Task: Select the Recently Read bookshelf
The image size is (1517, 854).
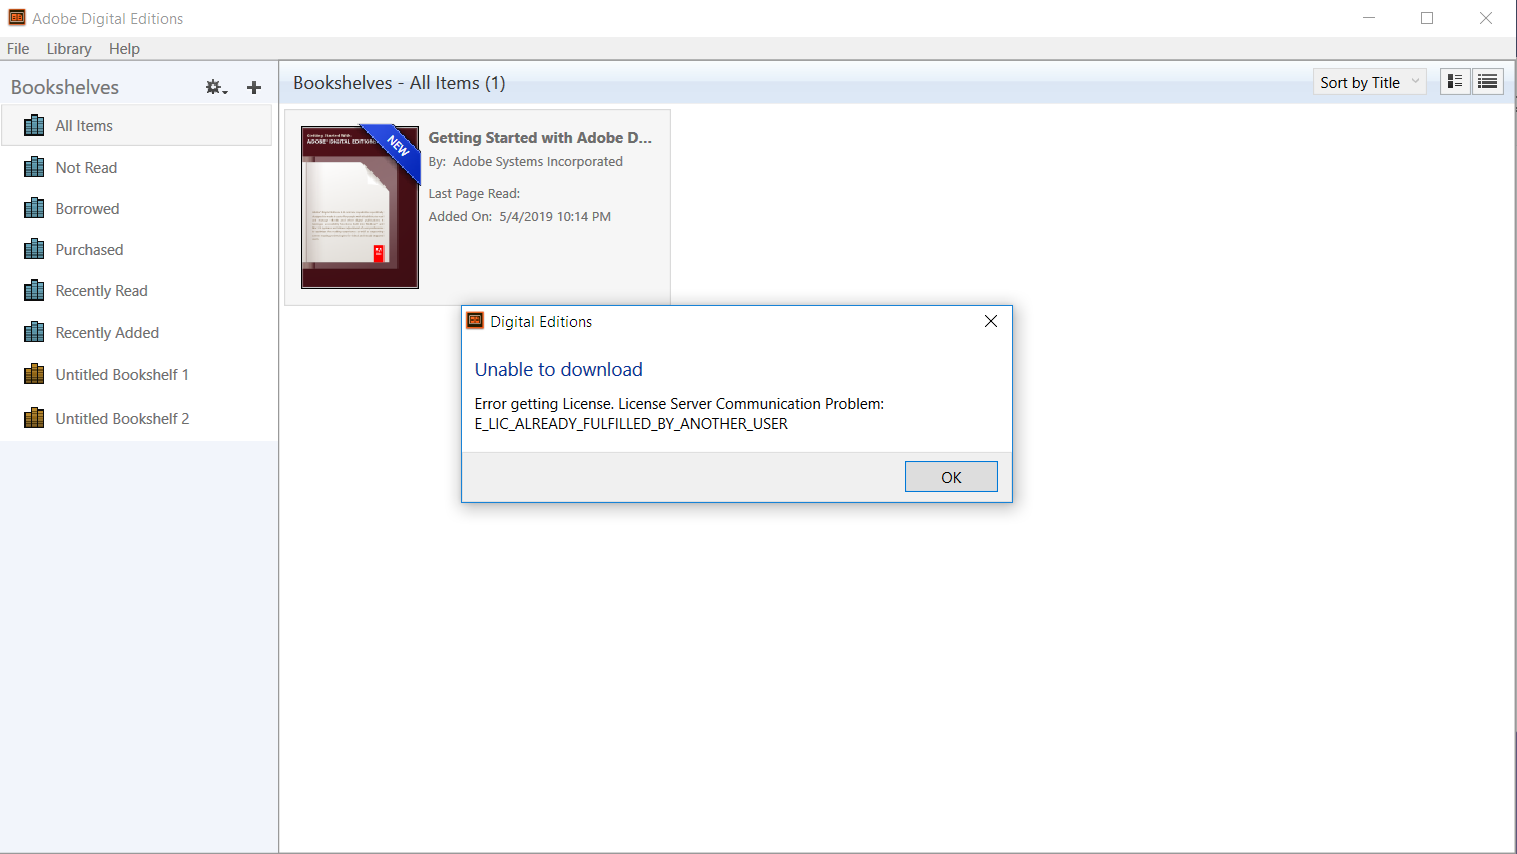Action: (x=137, y=290)
